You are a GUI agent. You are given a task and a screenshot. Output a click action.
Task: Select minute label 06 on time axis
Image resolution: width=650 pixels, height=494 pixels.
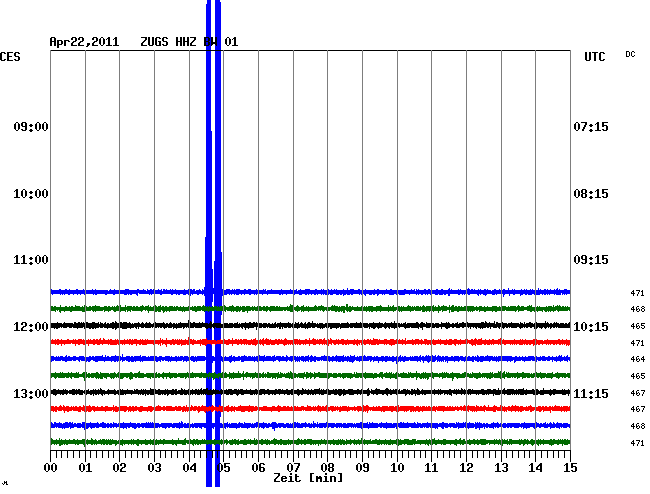pyautogui.click(x=258, y=468)
